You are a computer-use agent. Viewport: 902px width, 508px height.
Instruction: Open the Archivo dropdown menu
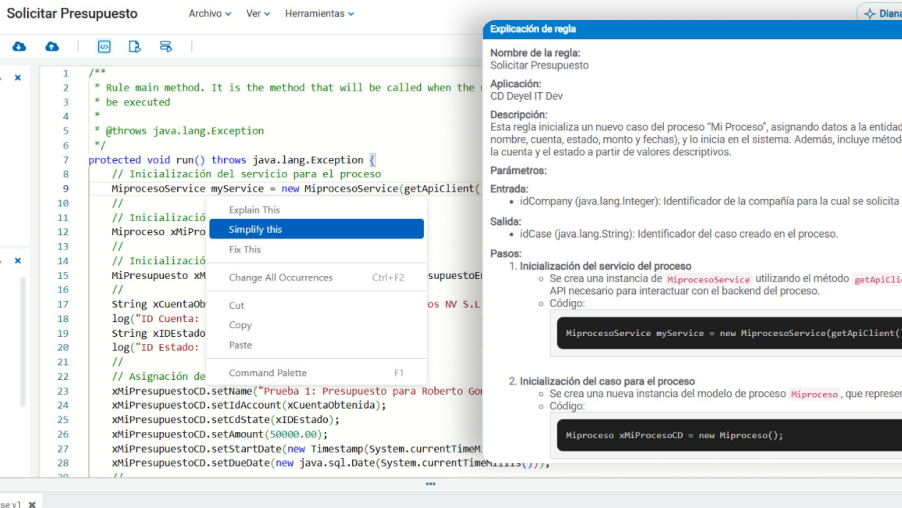(210, 14)
